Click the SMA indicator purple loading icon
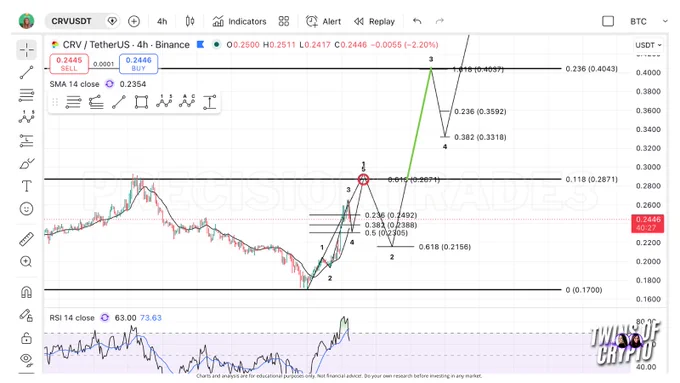This screenshot has width=680, height=383. point(110,84)
